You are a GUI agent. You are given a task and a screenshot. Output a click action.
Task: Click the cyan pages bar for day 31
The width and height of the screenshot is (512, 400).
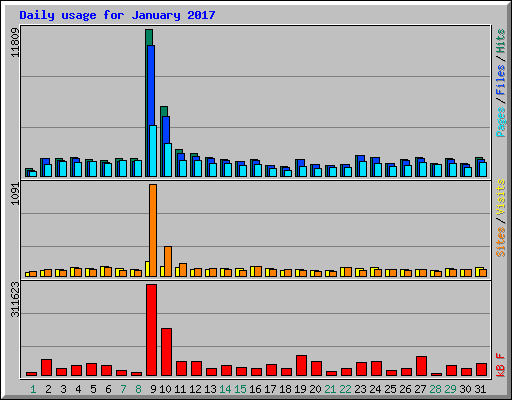point(483,170)
